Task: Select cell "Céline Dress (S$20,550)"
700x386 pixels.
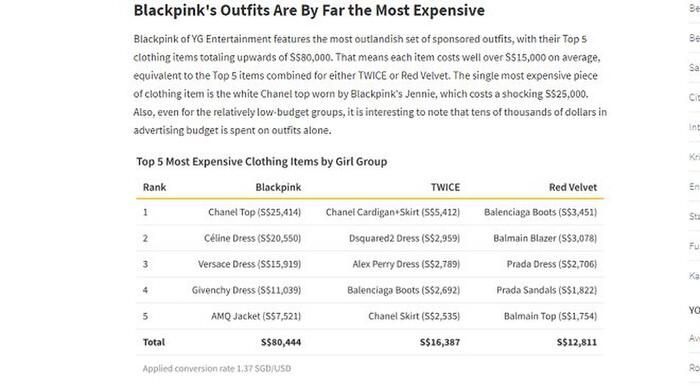Action: pos(252,238)
